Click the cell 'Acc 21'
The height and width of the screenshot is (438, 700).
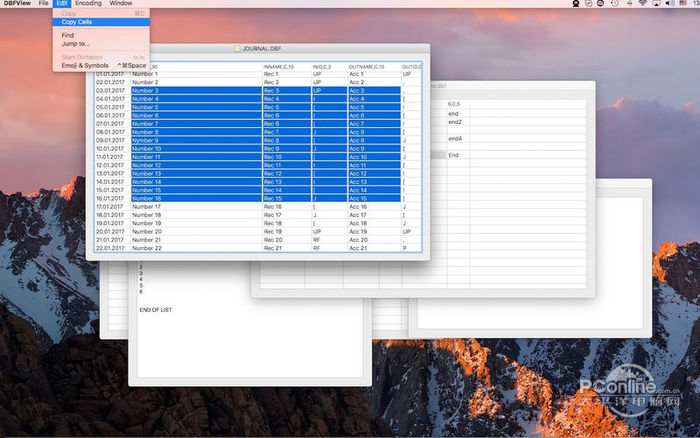(x=374, y=248)
